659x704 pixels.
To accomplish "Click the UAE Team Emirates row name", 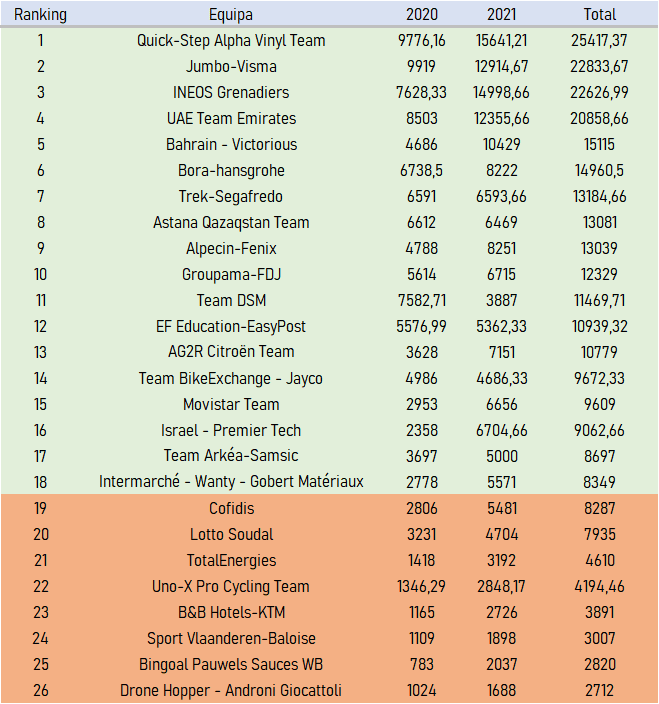I will pyautogui.click(x=231, y=119).
